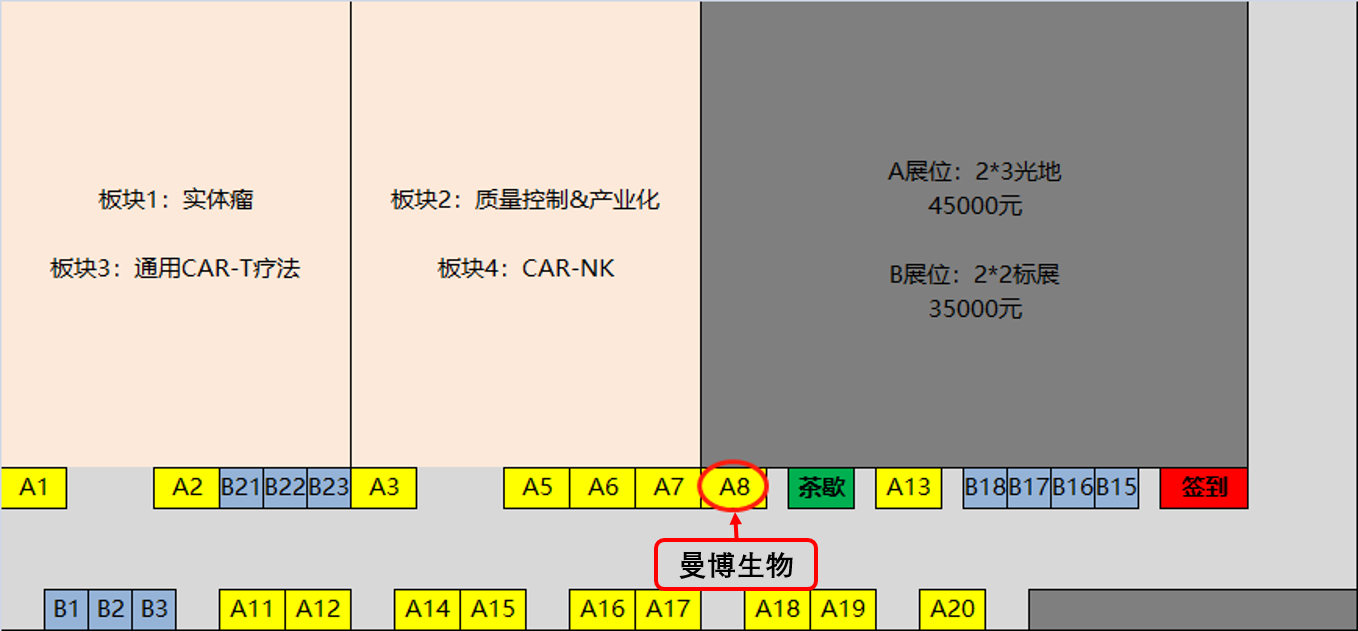This screenshot has height=631, width=1358.
Task: Select the circled booth A8
Action: point(735,488)
